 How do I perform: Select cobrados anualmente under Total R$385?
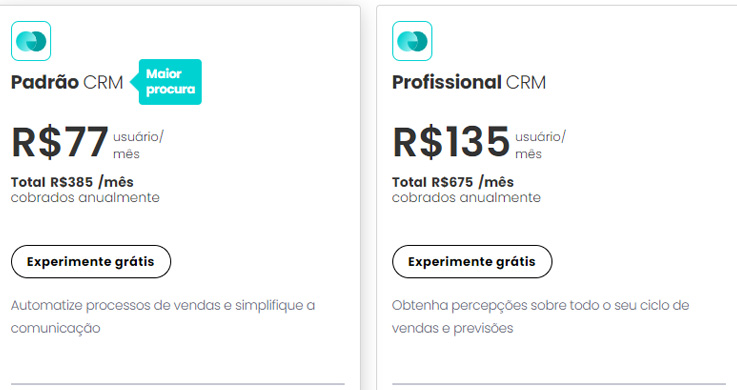click(x=85, y=197)
